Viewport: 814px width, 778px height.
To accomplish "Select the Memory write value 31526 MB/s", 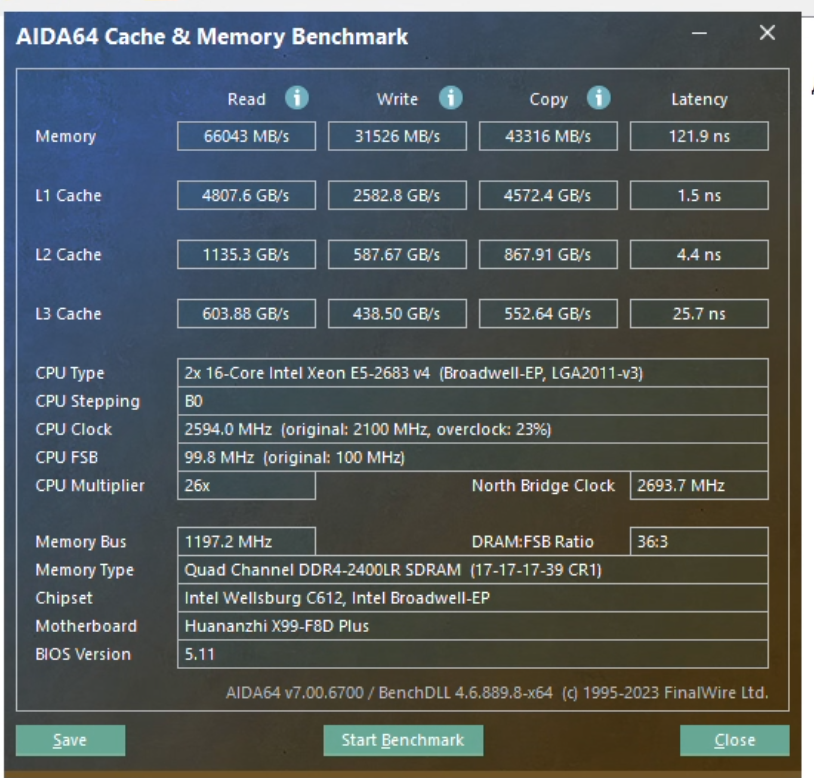I will (397, 136).
